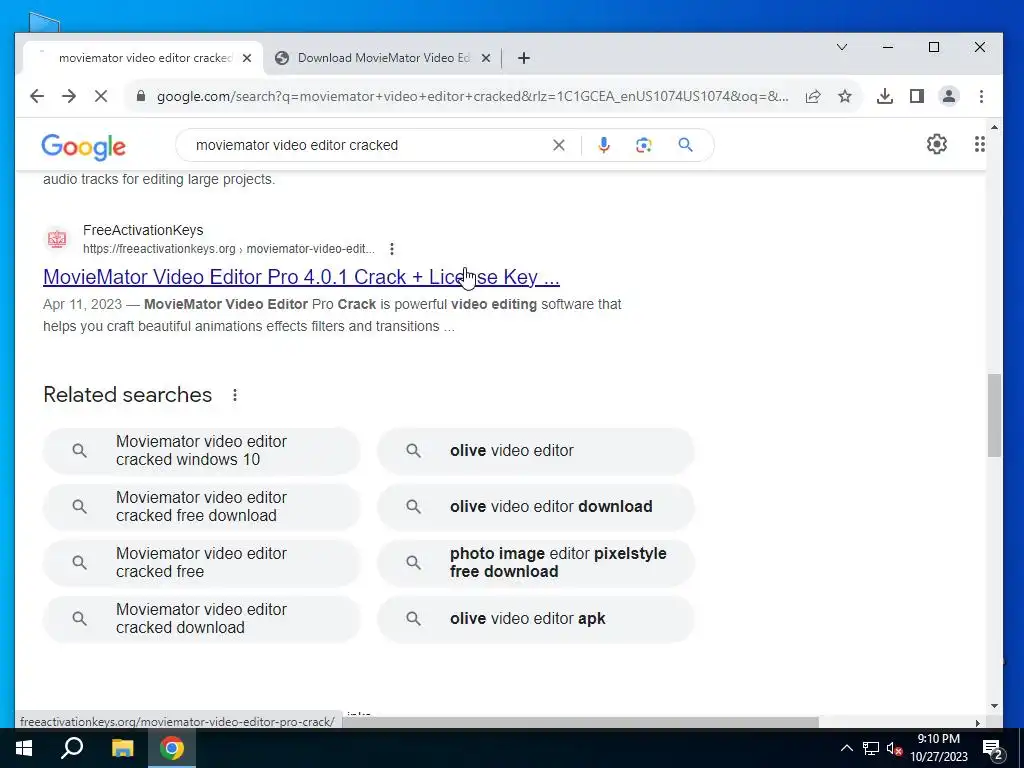
Task: Search olive video editor apk
Action: click(536, 618)
